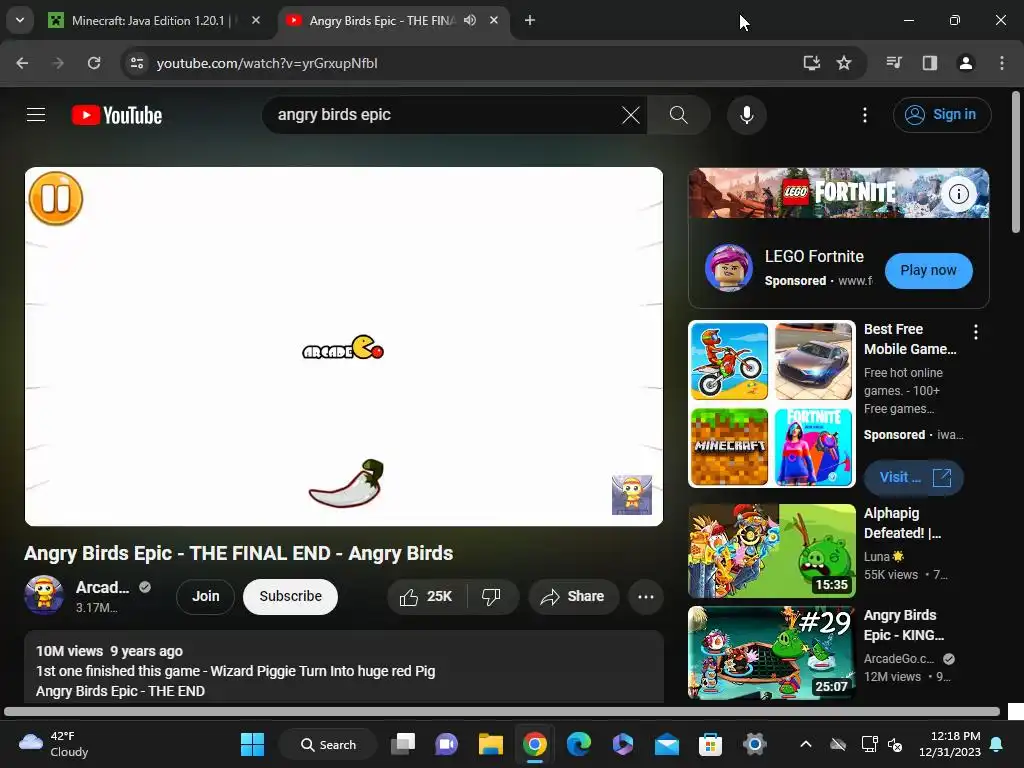
Task: Bookmark this page with the star
Action: (x=844, y=63)
